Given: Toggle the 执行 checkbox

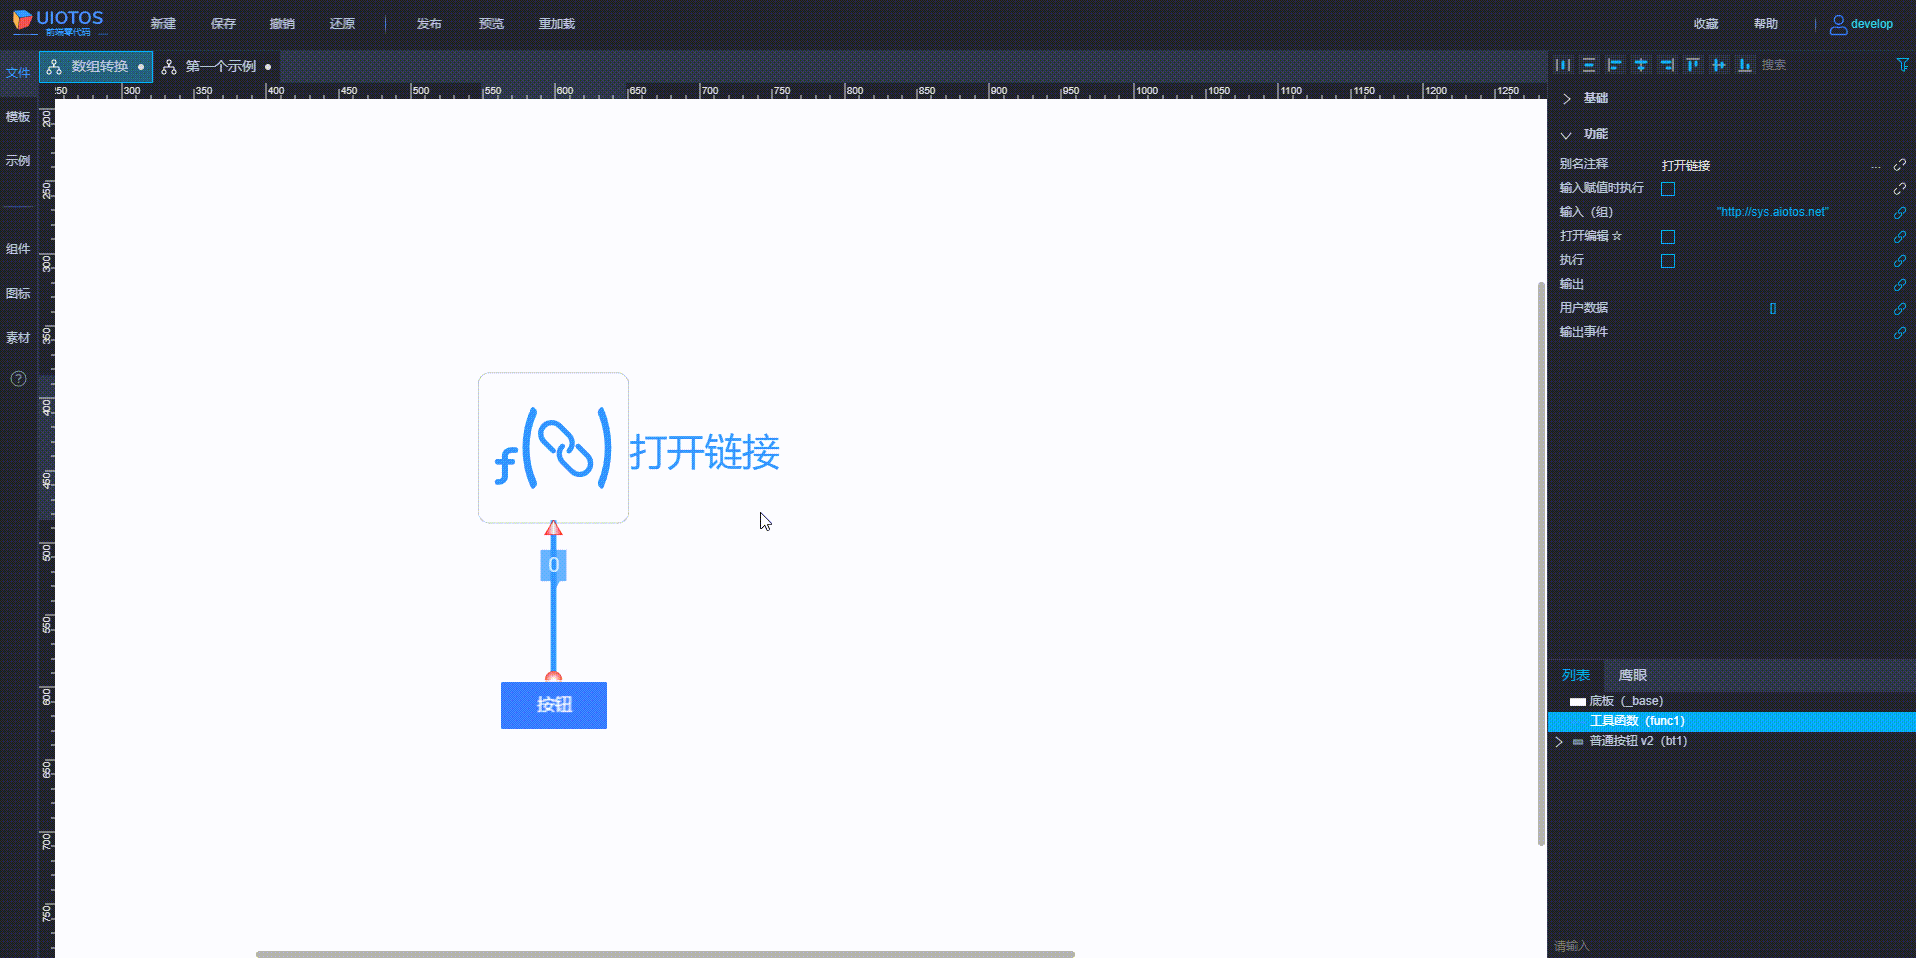Looking at the screenshot, I should 1668,260.
